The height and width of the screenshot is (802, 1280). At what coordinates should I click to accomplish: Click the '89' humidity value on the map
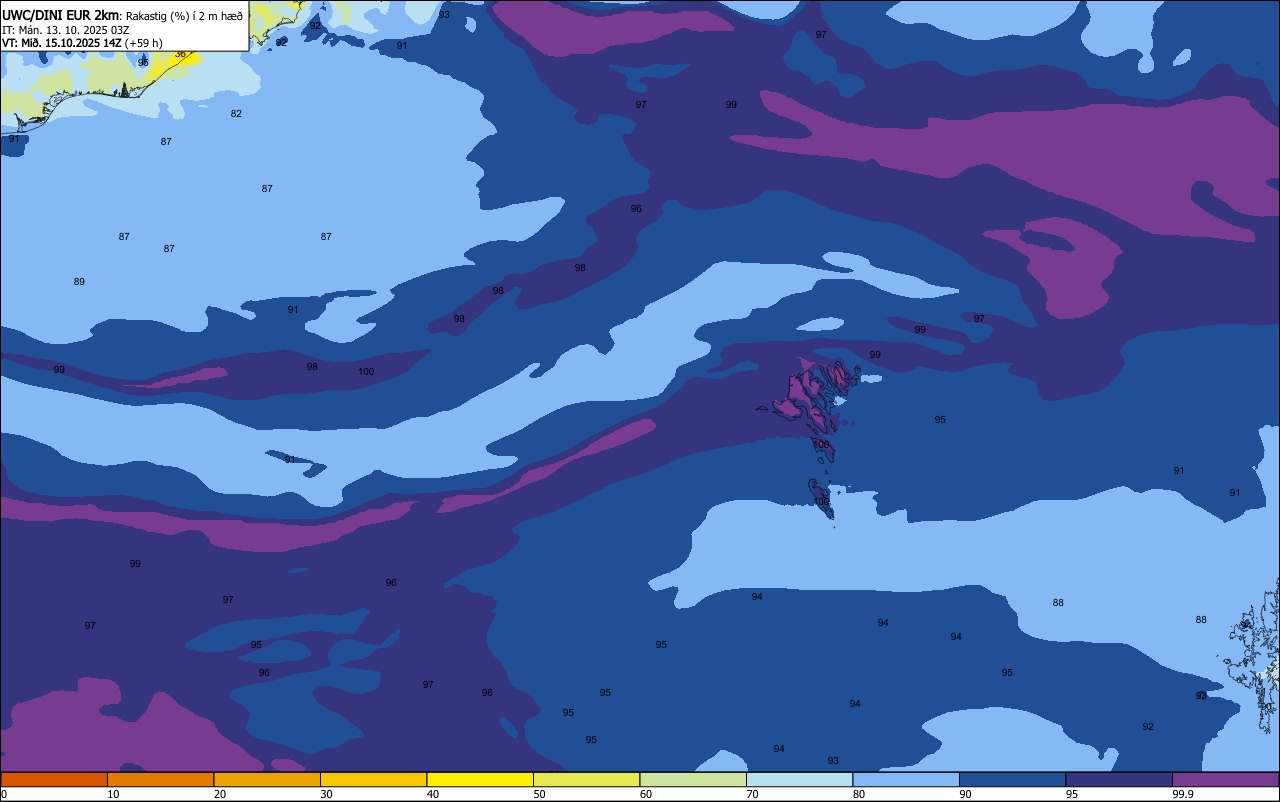coord(79,282)
